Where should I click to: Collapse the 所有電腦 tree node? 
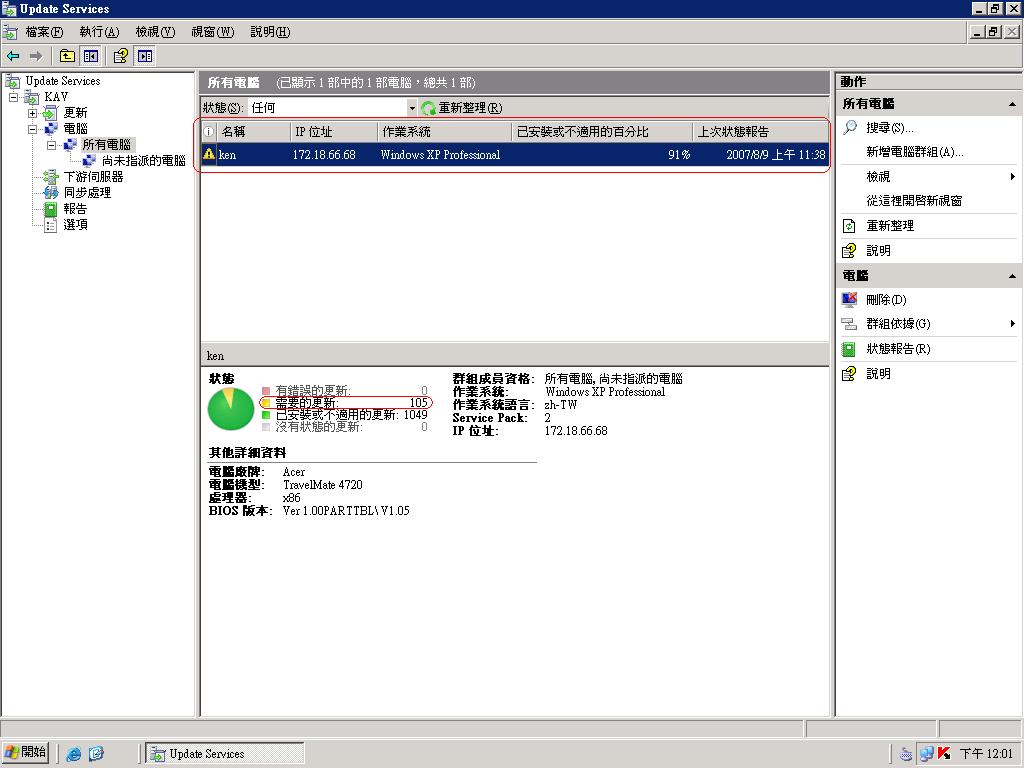coord(52,145)
